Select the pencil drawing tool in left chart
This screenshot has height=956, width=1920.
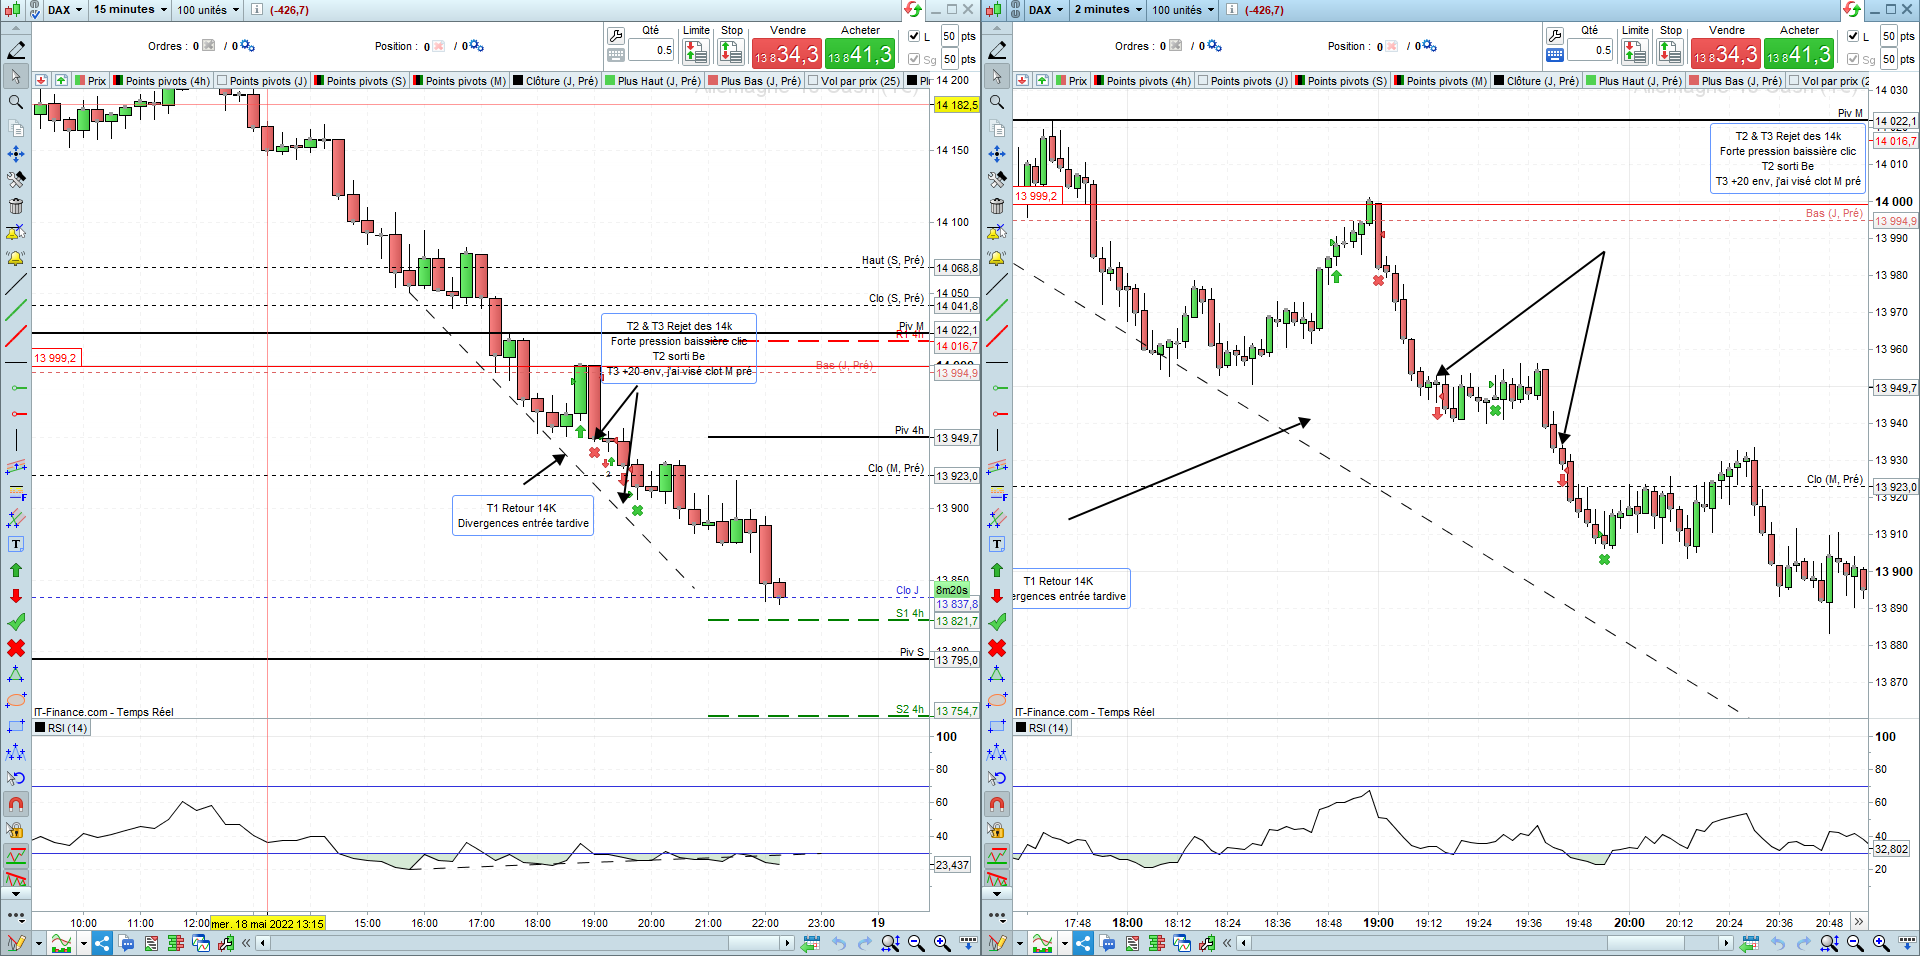coord(16,50)
